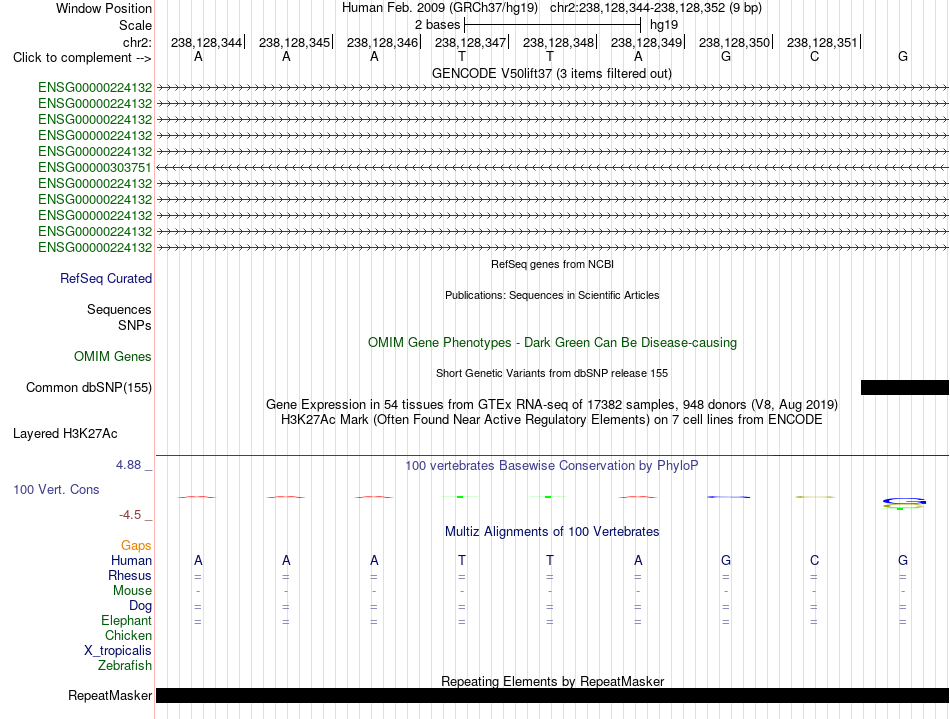Click the Chicken species label
Image resolution: width=950 pixels, height=719 pixels.
128,635
